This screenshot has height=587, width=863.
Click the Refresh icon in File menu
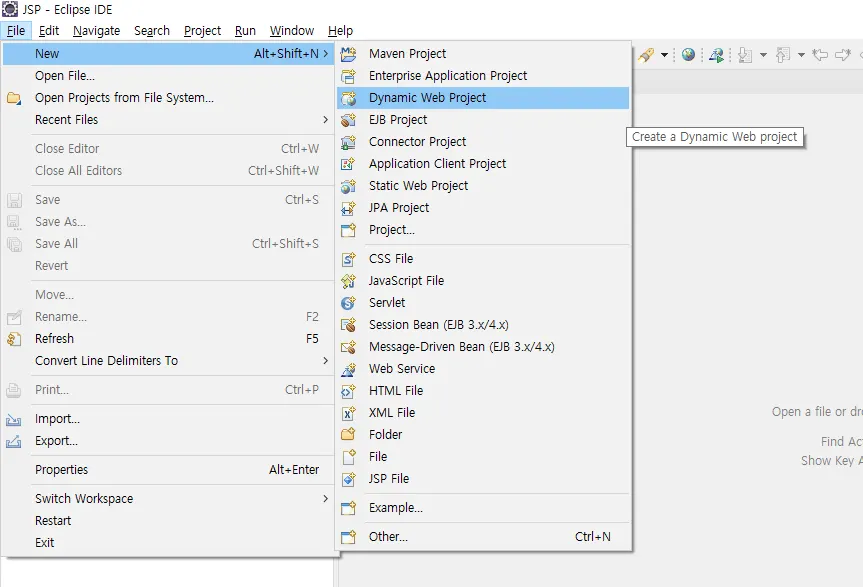tap(14, 339)
